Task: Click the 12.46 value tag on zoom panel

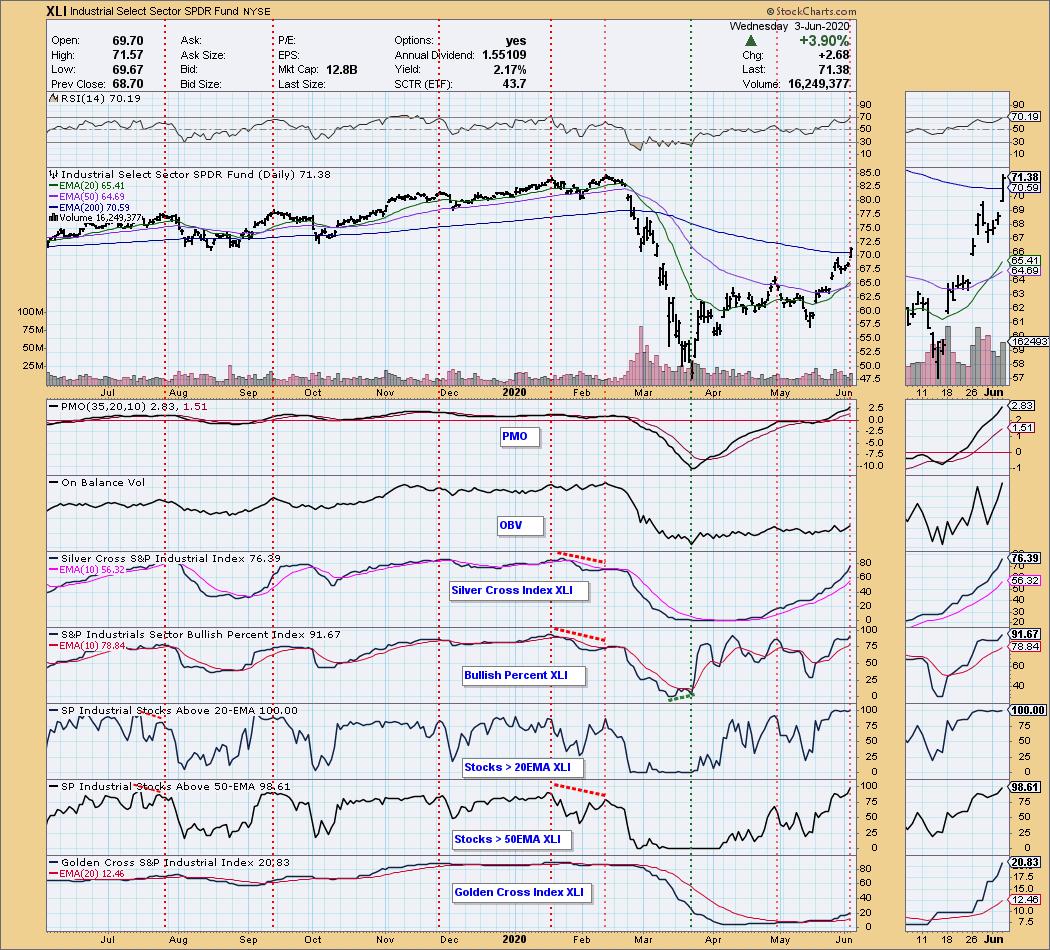Action: (1025, 900)
